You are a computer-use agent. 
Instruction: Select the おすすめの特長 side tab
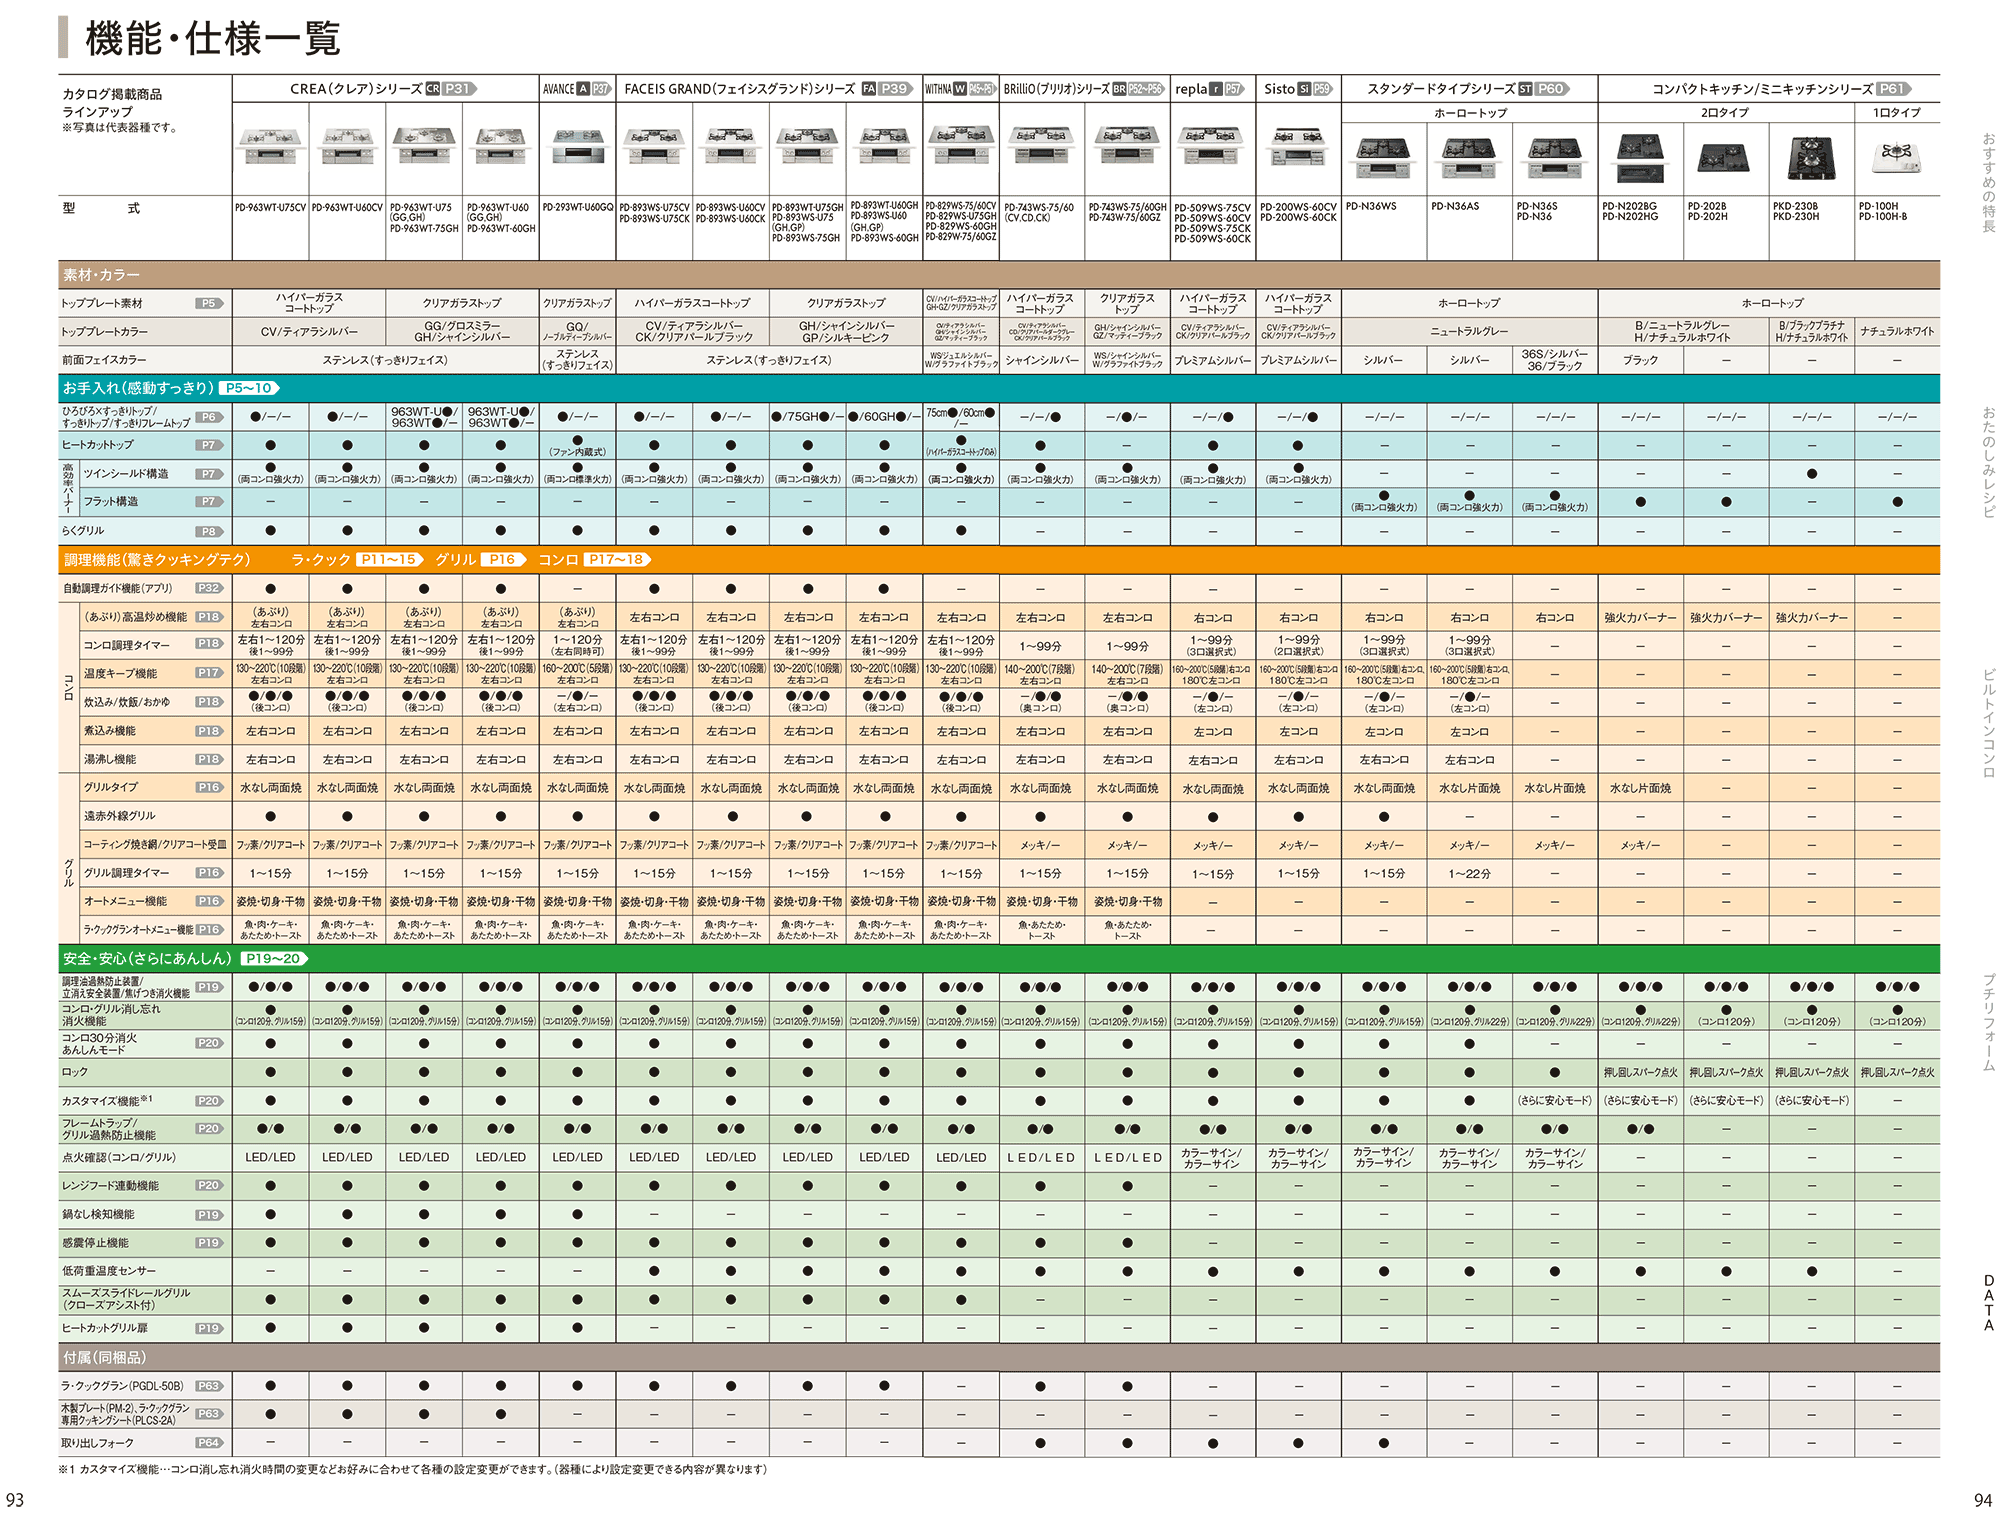pos(1988,183)
